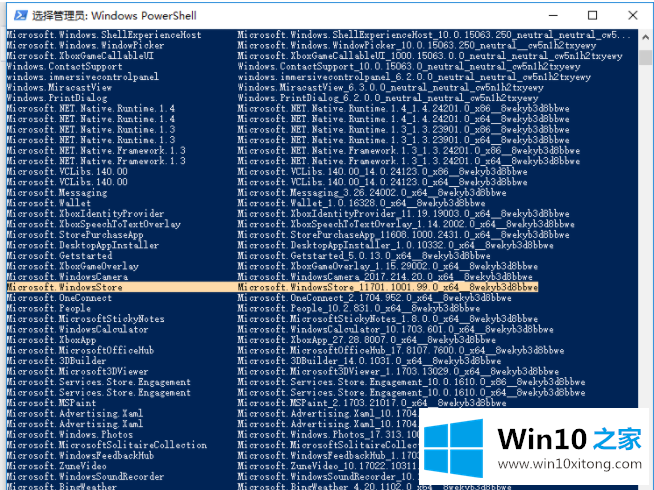
Task: Close the Windows PowerShell window
Action: tap(632, 15)
